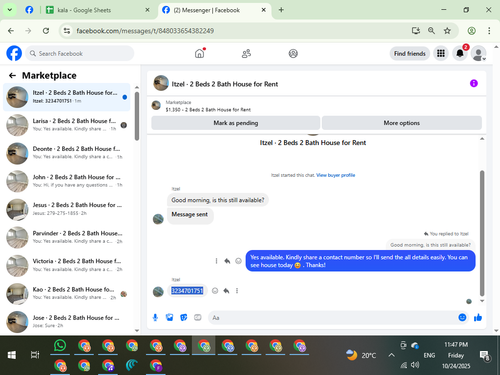This screenshot has height=375, width=500.
Task: Open the John 2 Beds conversation
Action: point(67,181)
